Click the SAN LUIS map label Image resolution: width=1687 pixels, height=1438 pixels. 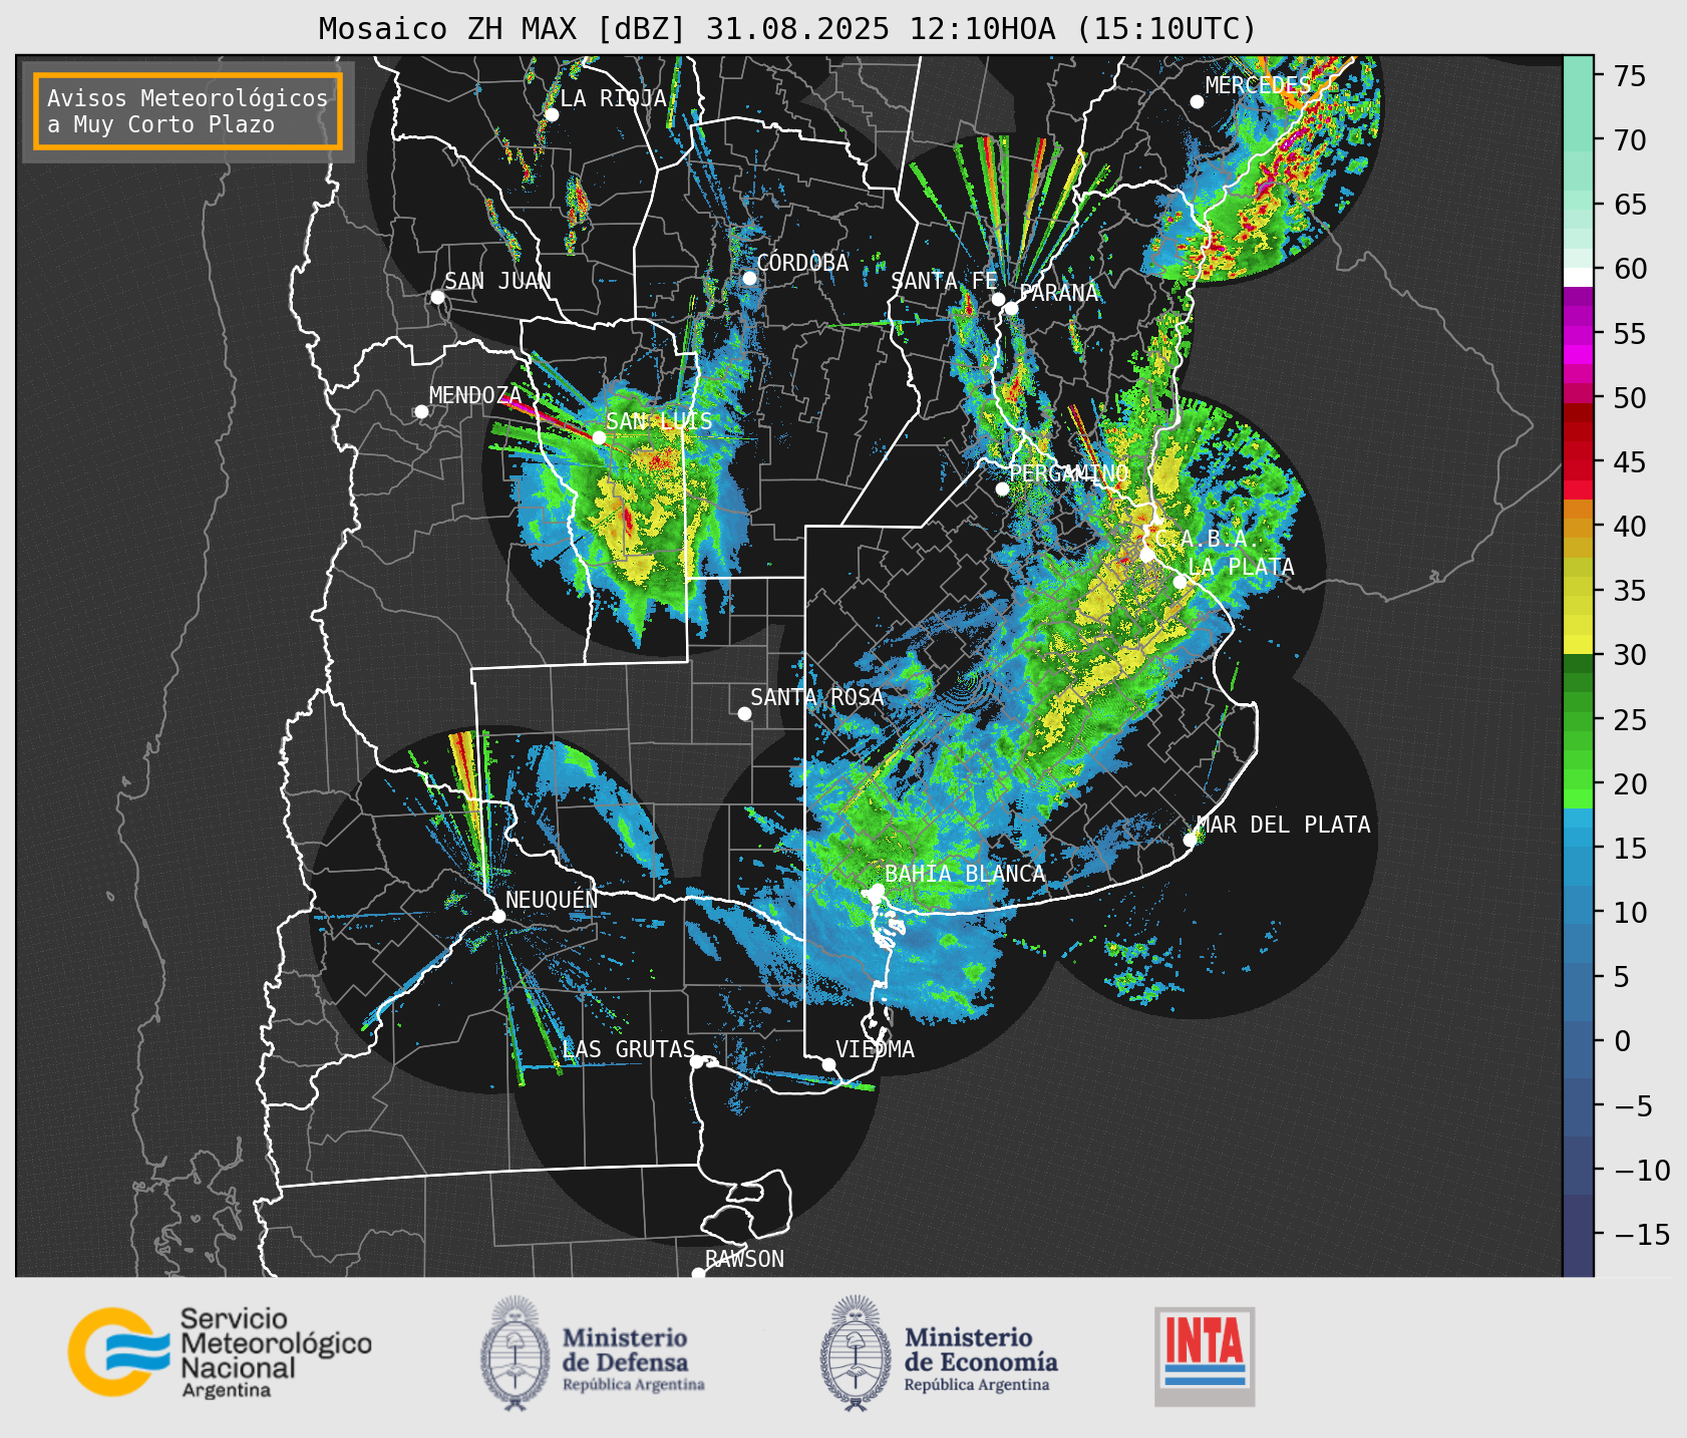(659, 422)
